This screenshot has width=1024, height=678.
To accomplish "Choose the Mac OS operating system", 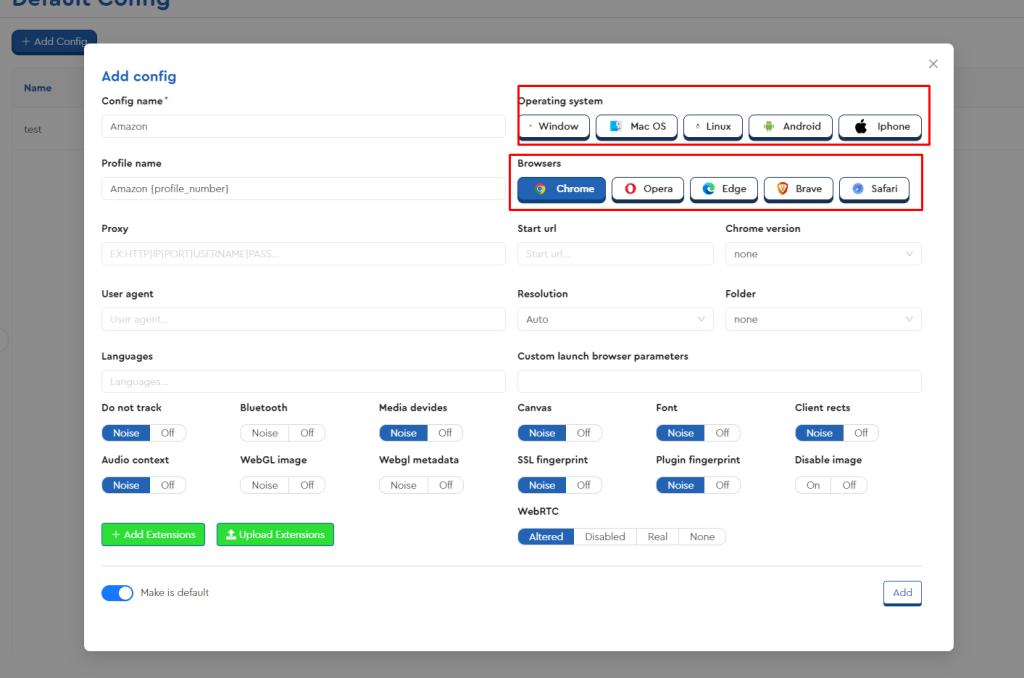I will pos(637,127).
